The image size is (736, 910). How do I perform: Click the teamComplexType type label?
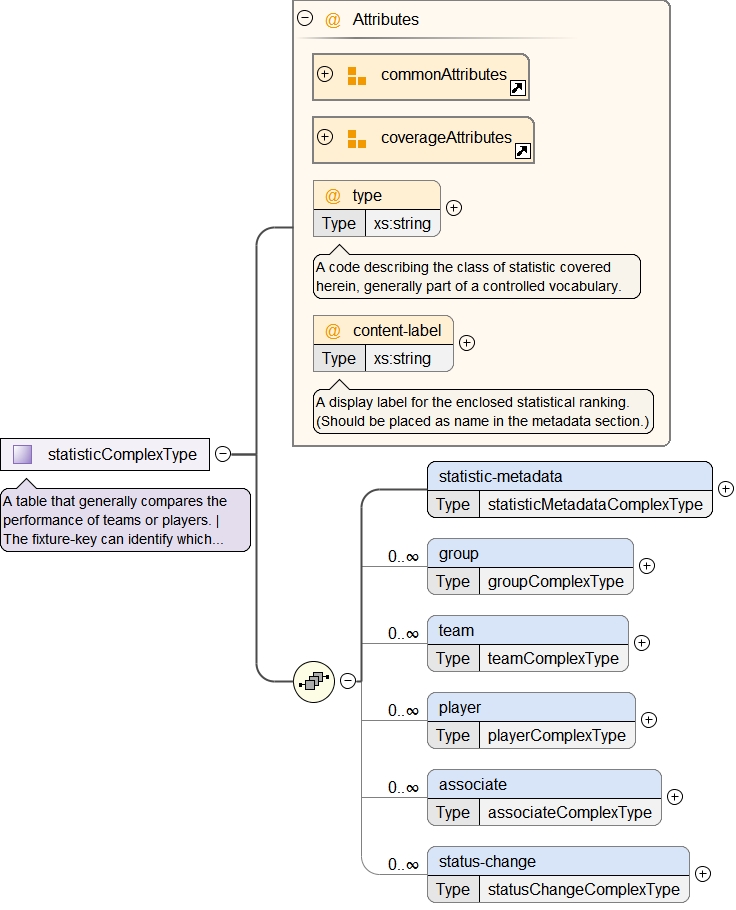point(553,659)
